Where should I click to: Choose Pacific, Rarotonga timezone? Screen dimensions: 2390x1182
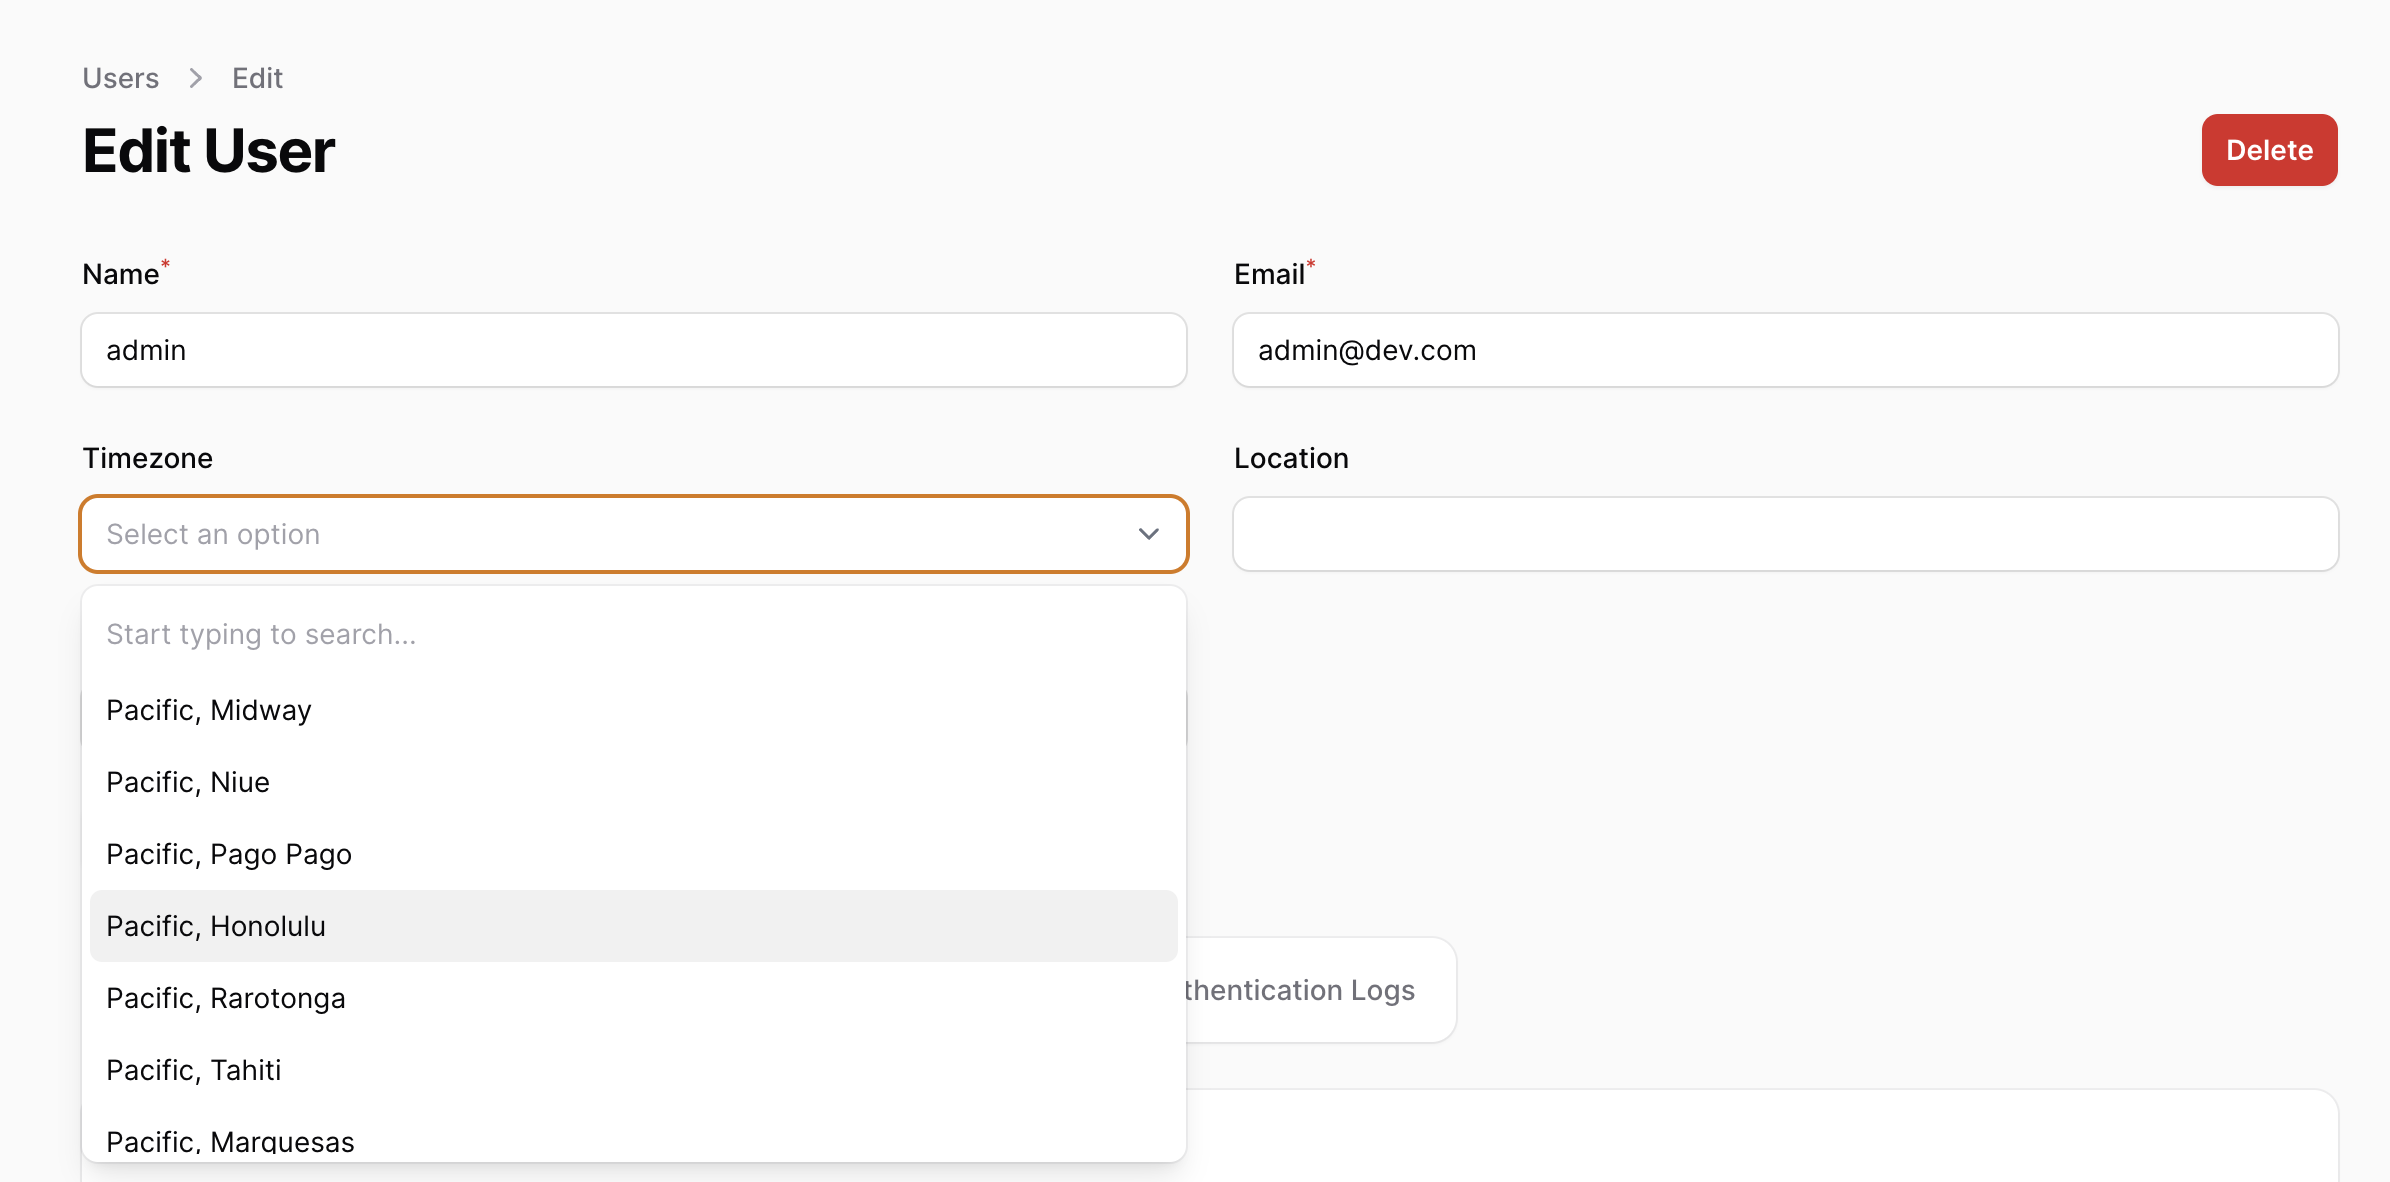point(226,998)
